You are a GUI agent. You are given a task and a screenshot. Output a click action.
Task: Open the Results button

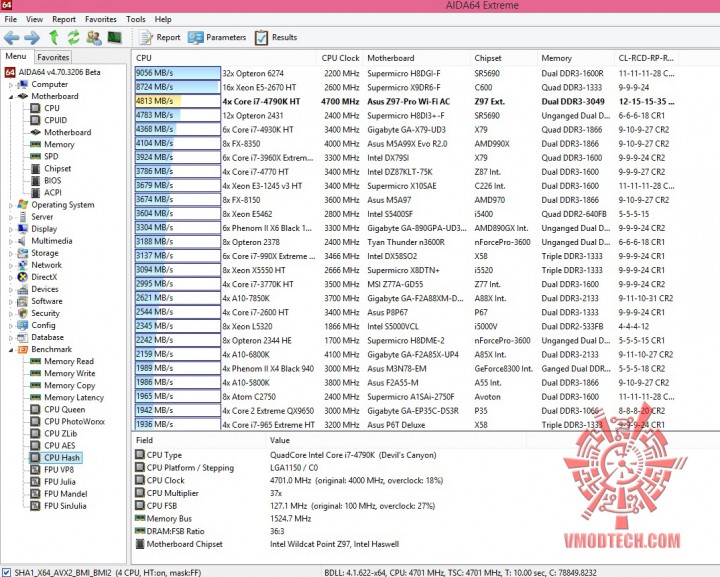click(276, 37)
